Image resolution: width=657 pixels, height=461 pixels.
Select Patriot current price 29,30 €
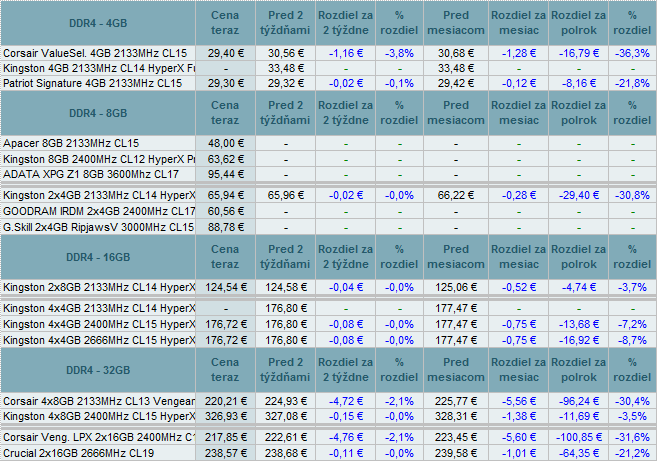[x=225, y=83]
